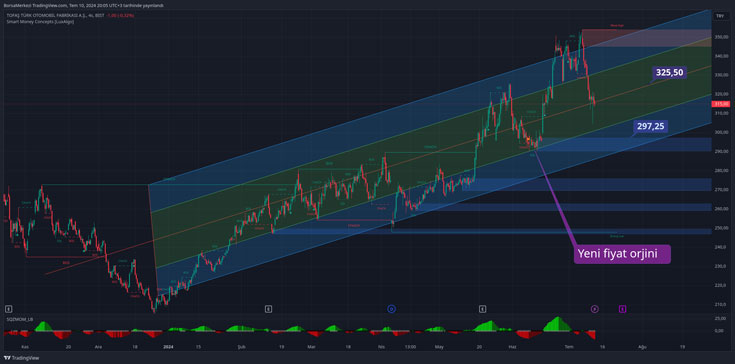Click the earnings E marker below Kas
The image size is (735, 364).
8,309
